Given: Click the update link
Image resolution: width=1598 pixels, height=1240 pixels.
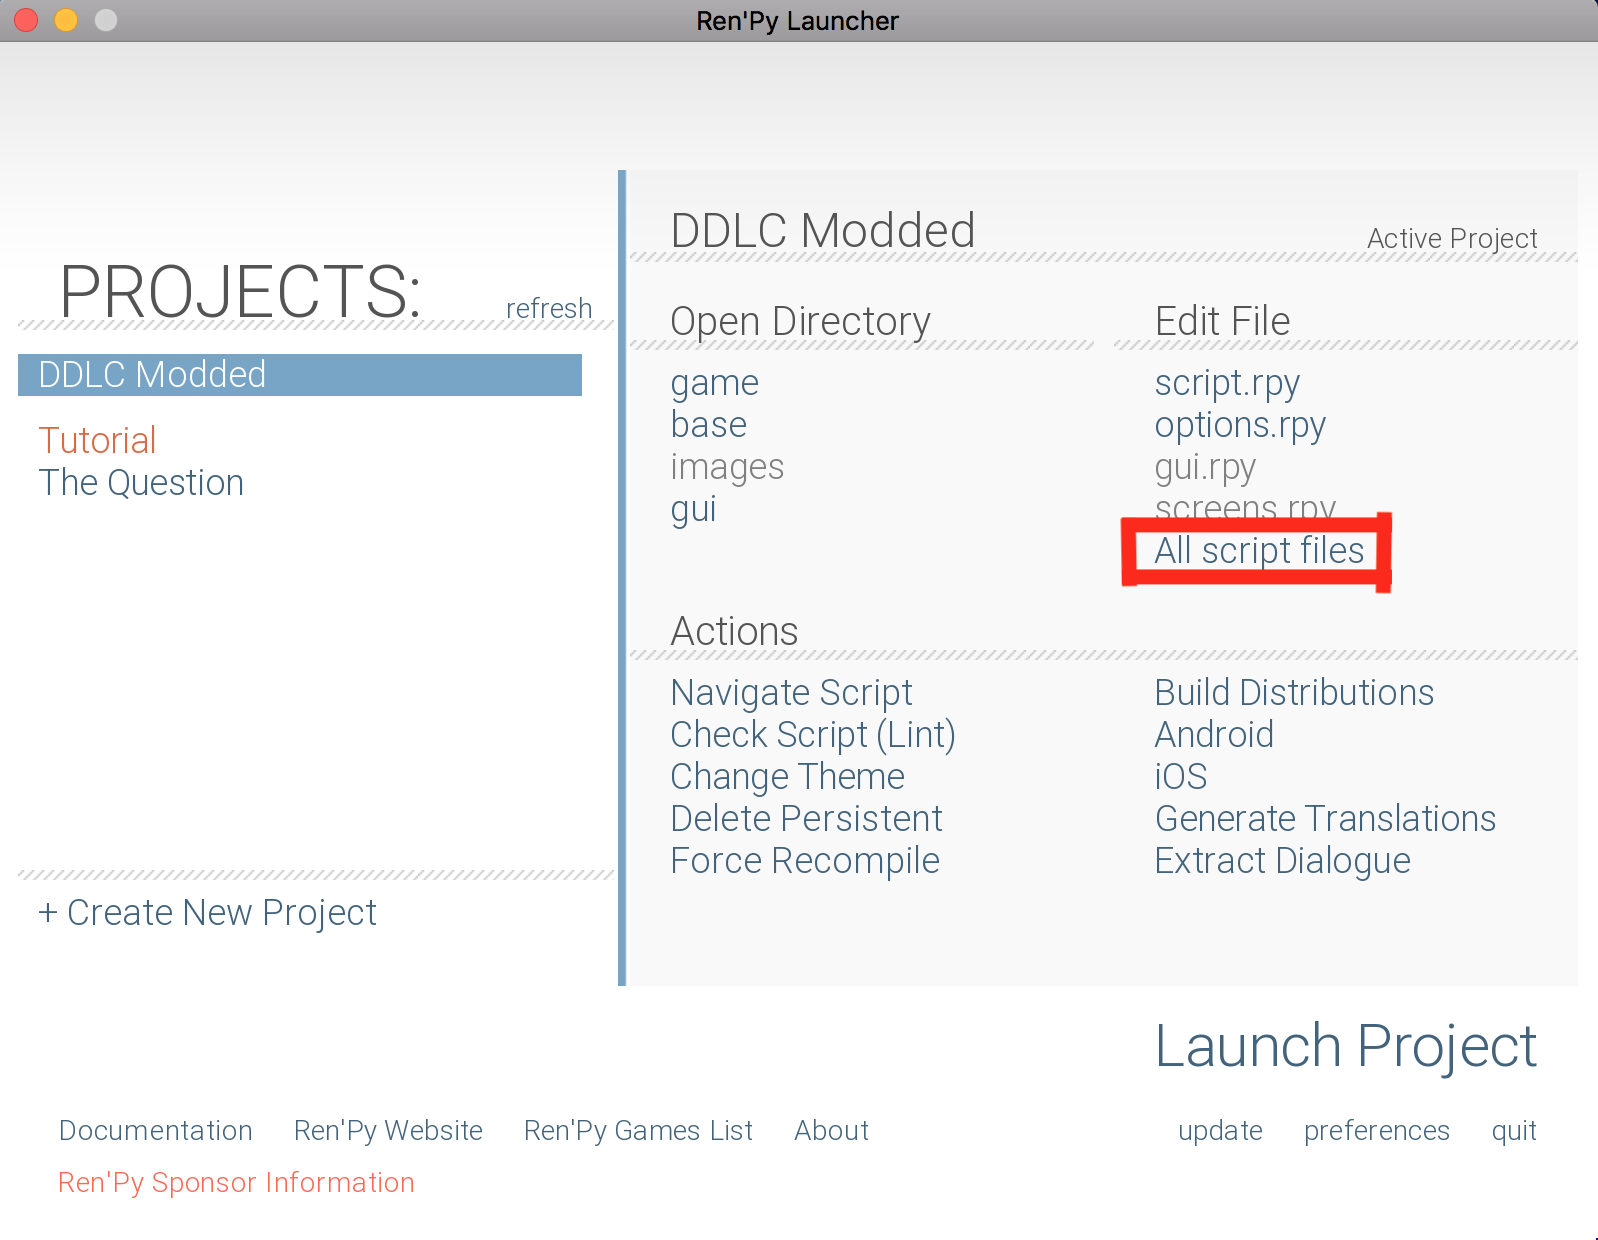Looking at the screenshot, I should (1220, 1131).
